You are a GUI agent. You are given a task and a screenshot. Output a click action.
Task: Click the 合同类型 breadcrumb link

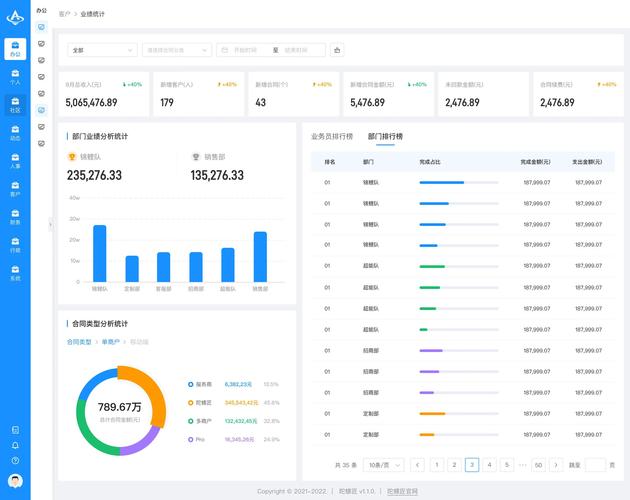coord(78,342)
